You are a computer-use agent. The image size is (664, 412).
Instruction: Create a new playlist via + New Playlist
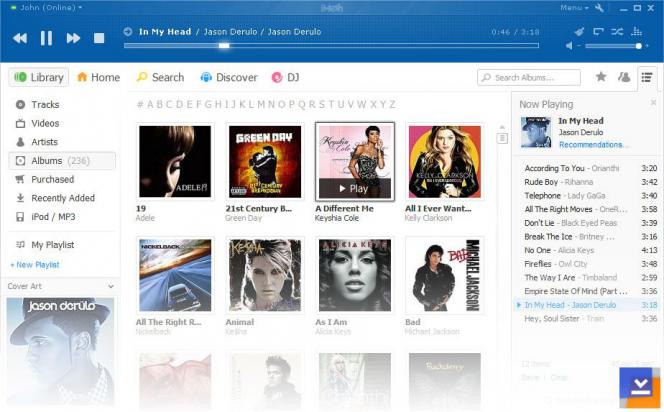[35, 265]
